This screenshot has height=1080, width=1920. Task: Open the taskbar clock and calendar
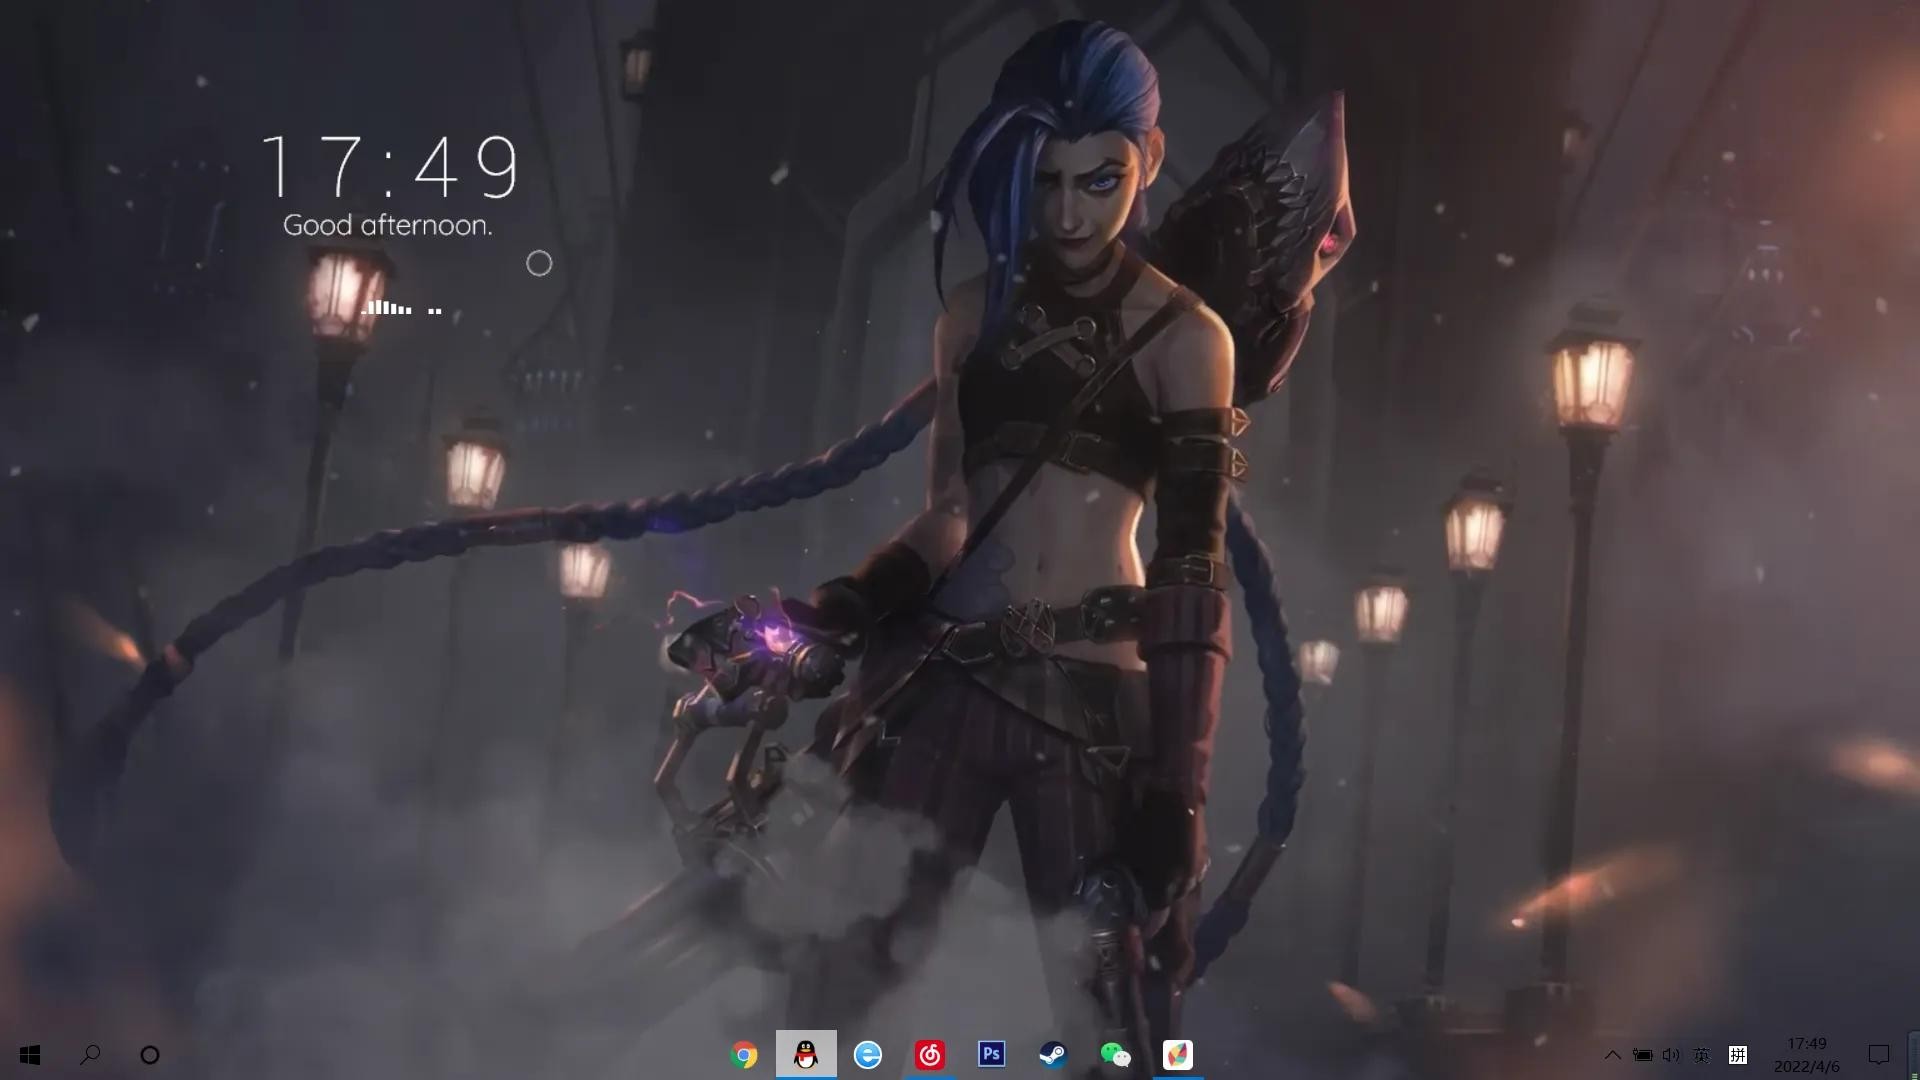[x=1806, y=1055]
